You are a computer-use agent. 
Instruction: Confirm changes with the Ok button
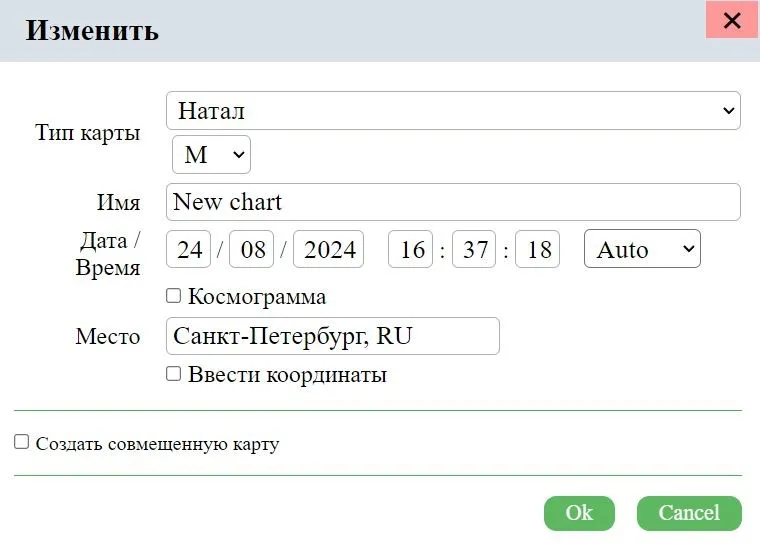[x=579, y=513]
